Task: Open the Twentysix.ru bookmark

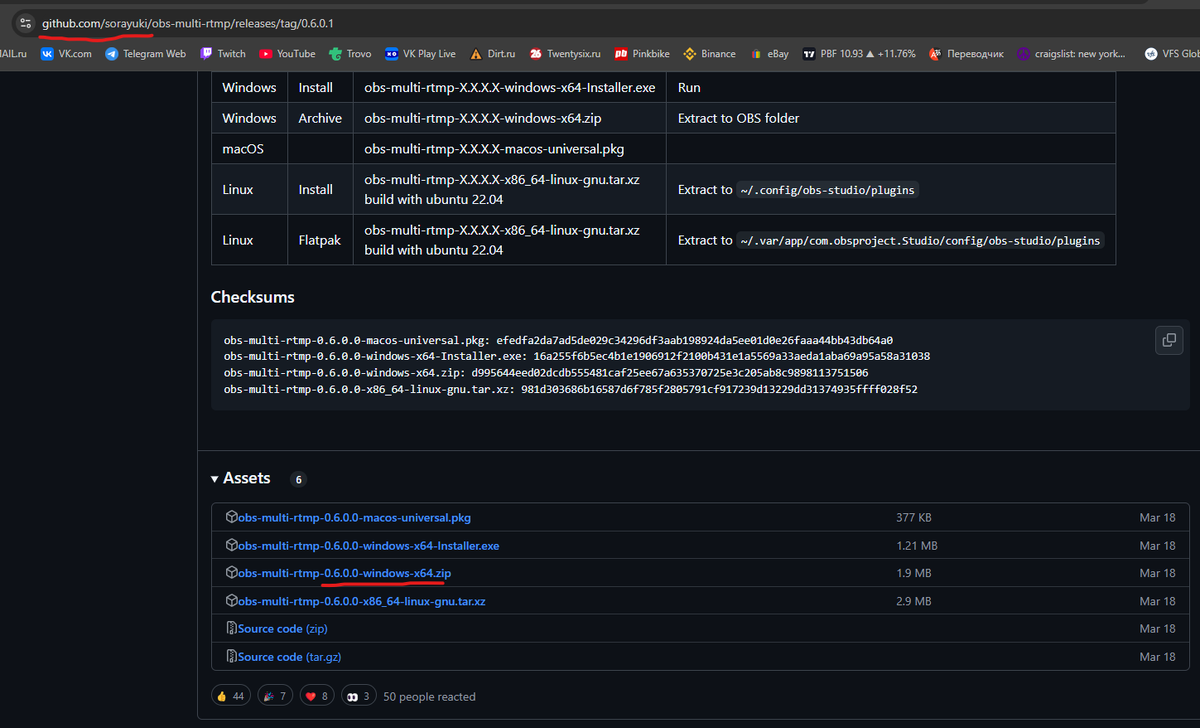Action: (x=566, y=54)
